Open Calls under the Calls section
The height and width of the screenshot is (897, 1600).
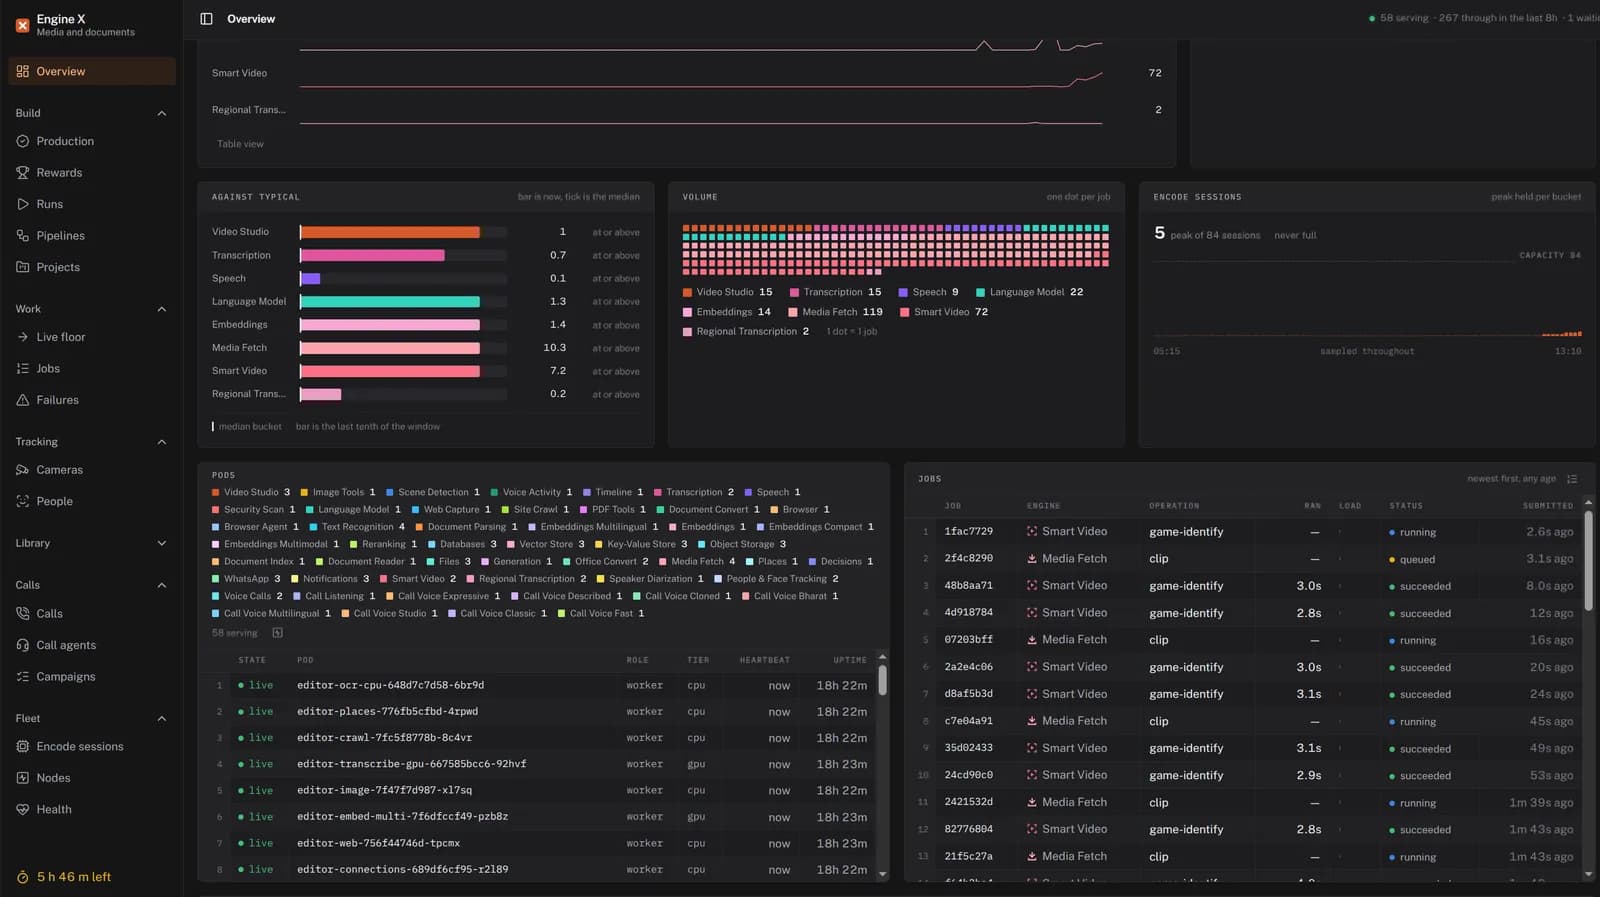point(92,614)
